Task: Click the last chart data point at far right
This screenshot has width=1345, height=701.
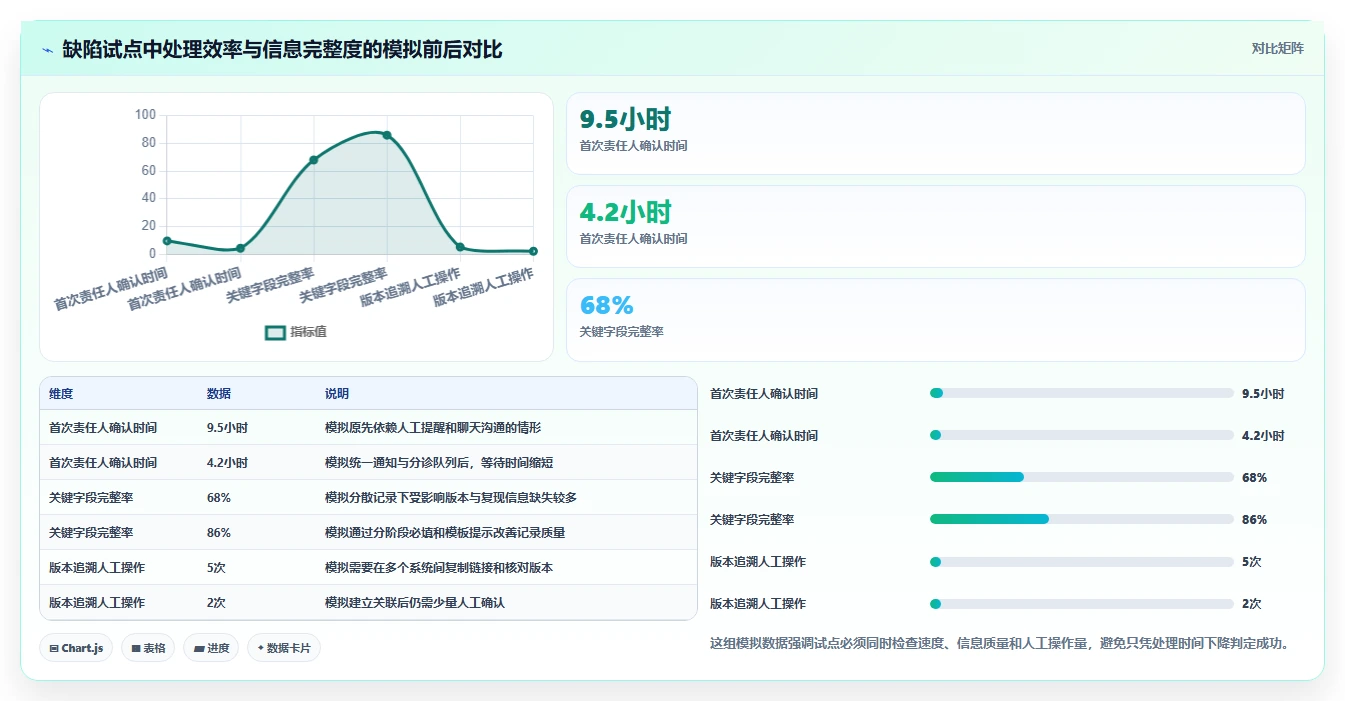Action: 533,251
